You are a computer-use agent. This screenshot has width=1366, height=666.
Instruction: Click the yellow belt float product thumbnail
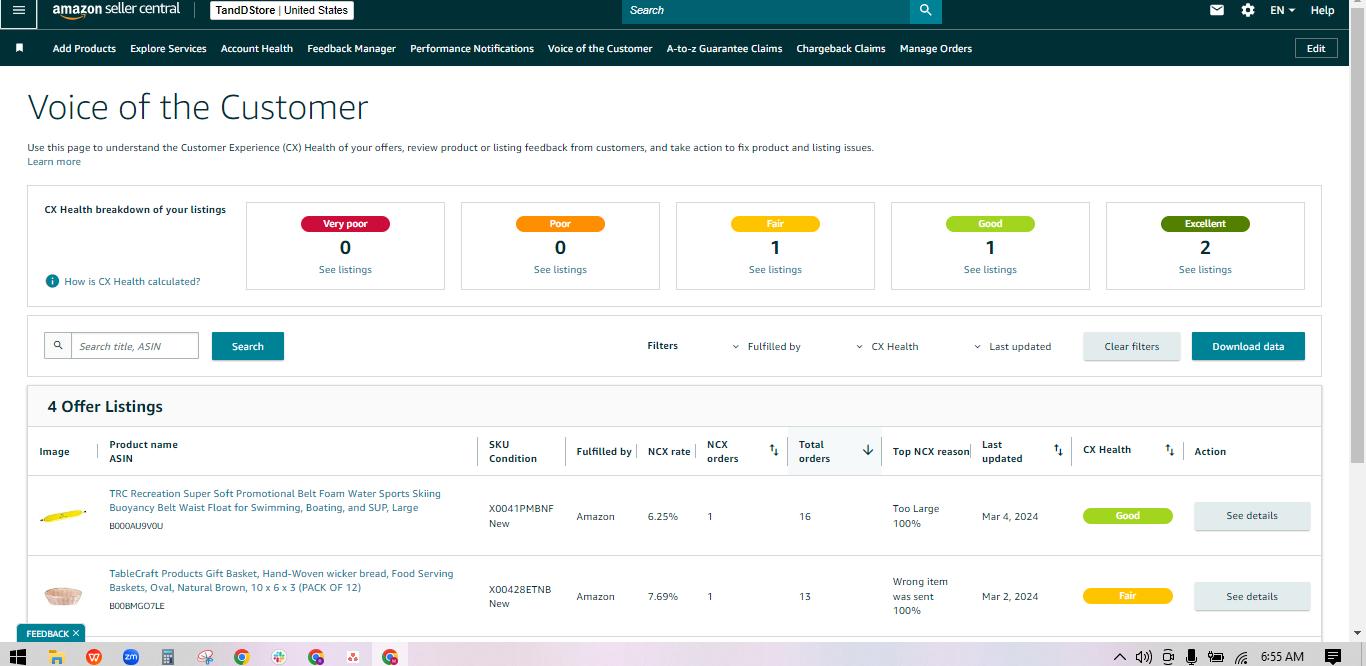tap(63, 517)
